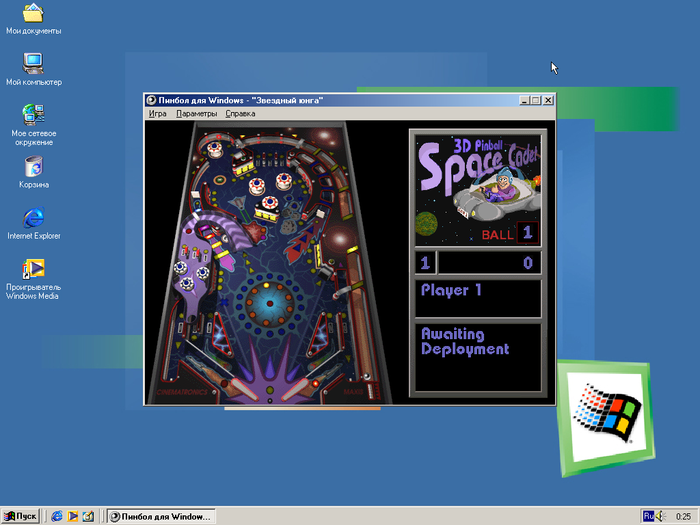Screen dimensions: 700x525
Task: Close the pinball window
Action: 548,100
